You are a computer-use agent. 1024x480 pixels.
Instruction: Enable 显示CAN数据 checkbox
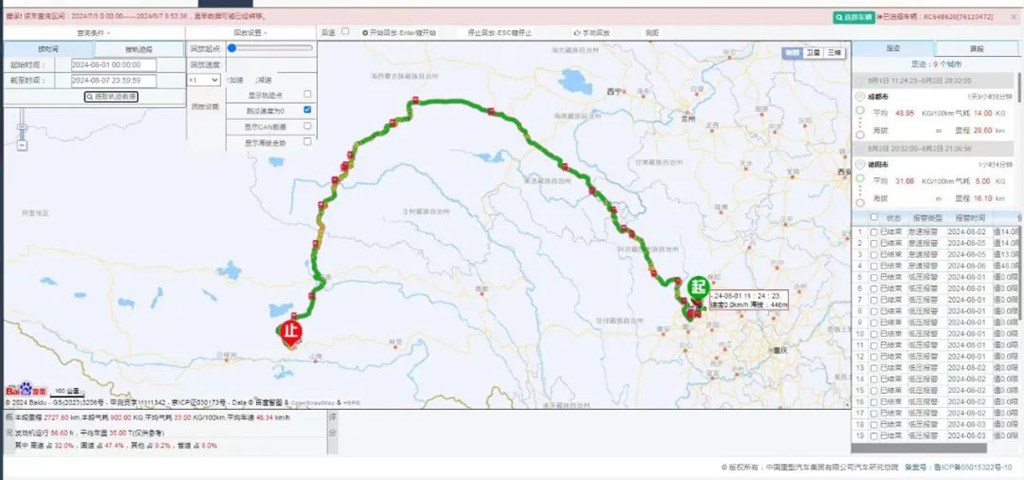(307, 125)
